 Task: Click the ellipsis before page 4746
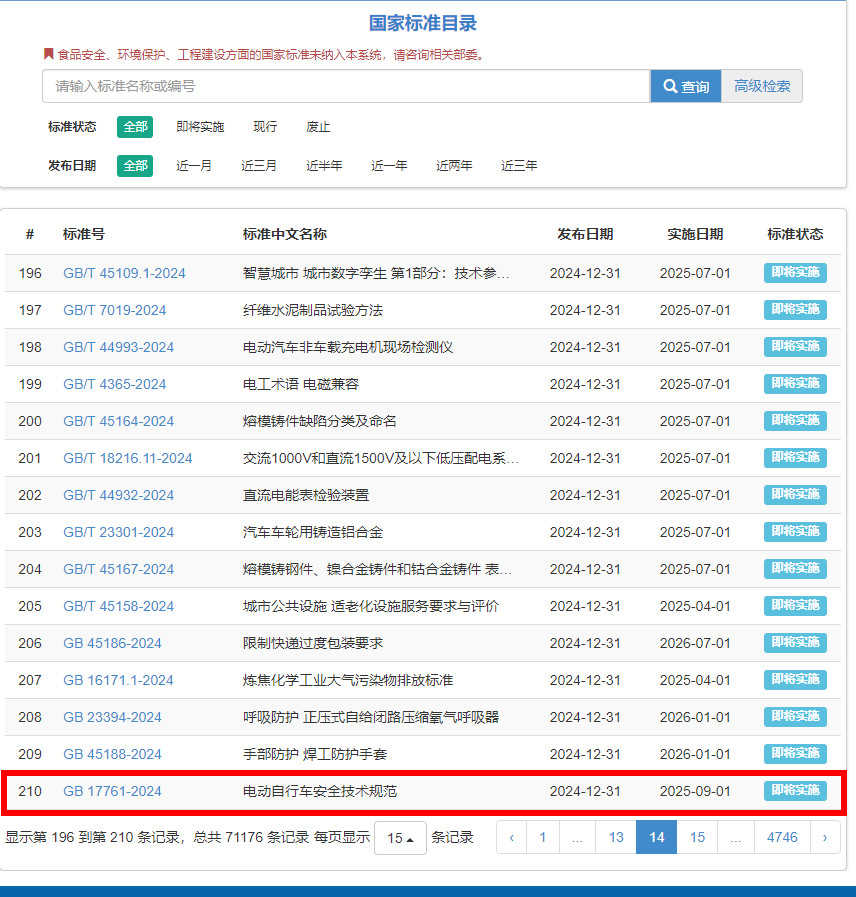coord(735,837)
